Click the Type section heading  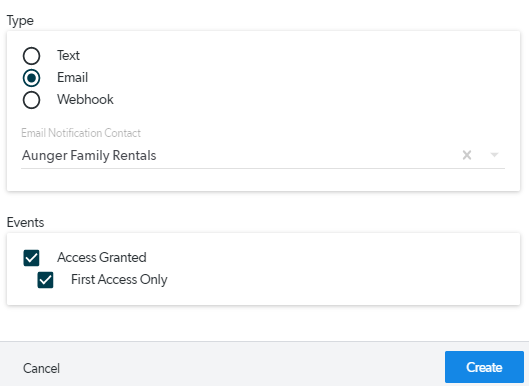20,21
